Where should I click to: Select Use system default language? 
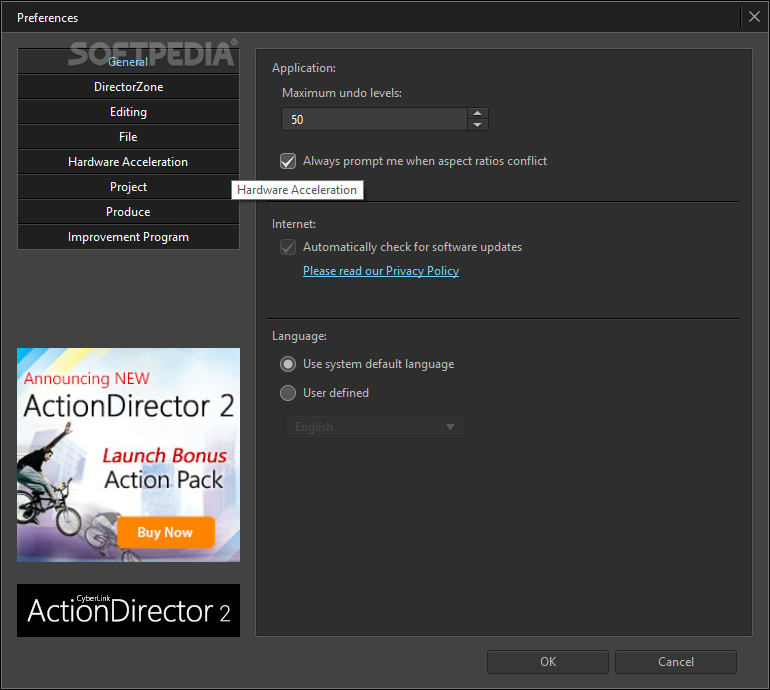[288, 364]
